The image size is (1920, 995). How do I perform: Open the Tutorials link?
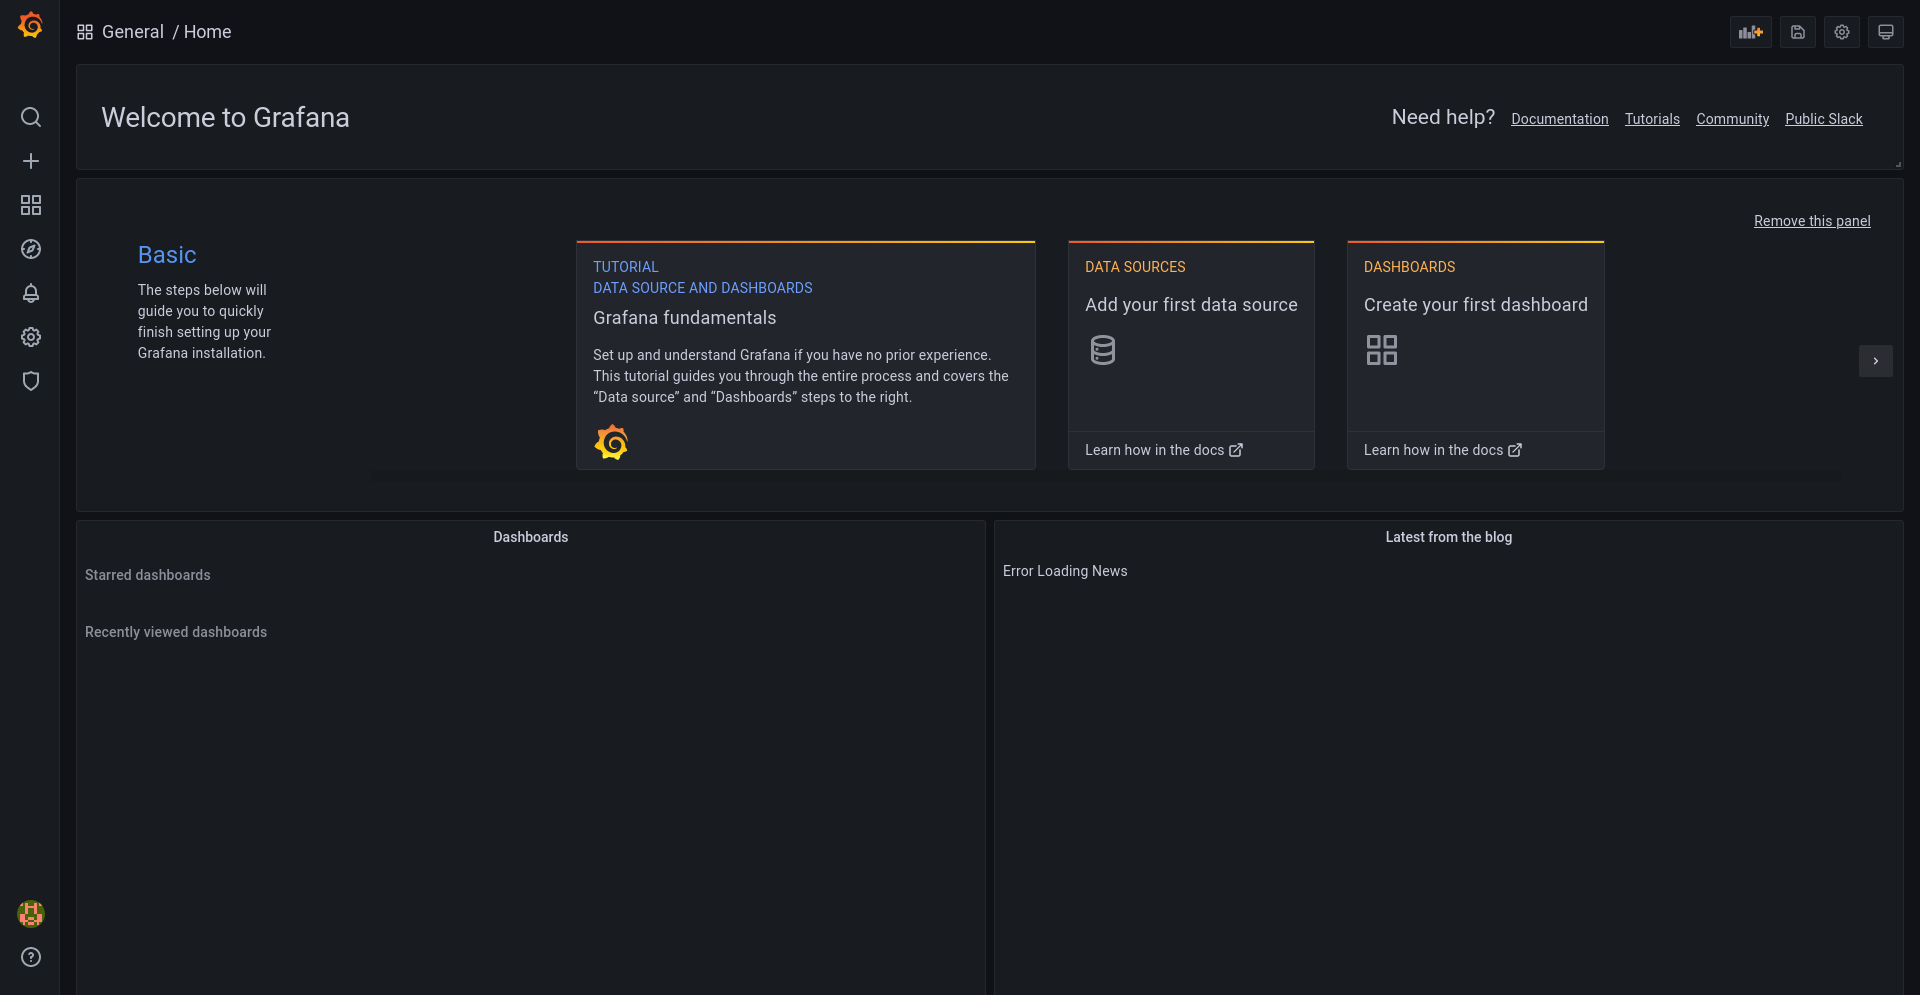pos(1652,119)
